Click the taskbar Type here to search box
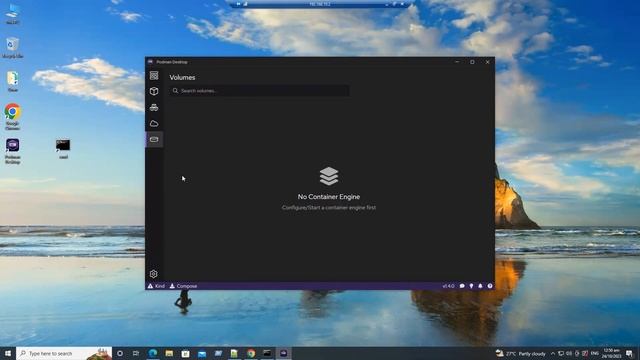 tap(64, 353)
